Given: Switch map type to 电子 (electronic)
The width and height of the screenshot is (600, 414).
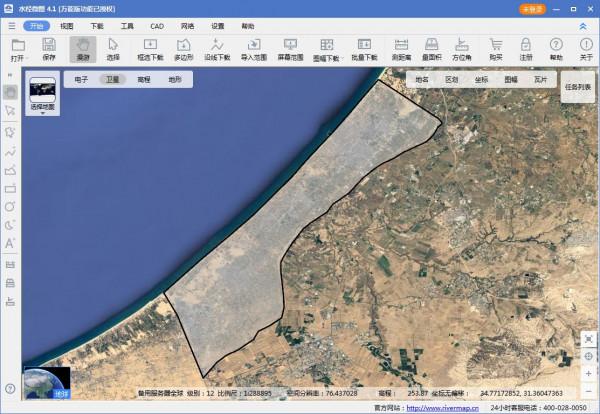Looking at the screenshot, I should click(x=81, y=78).
